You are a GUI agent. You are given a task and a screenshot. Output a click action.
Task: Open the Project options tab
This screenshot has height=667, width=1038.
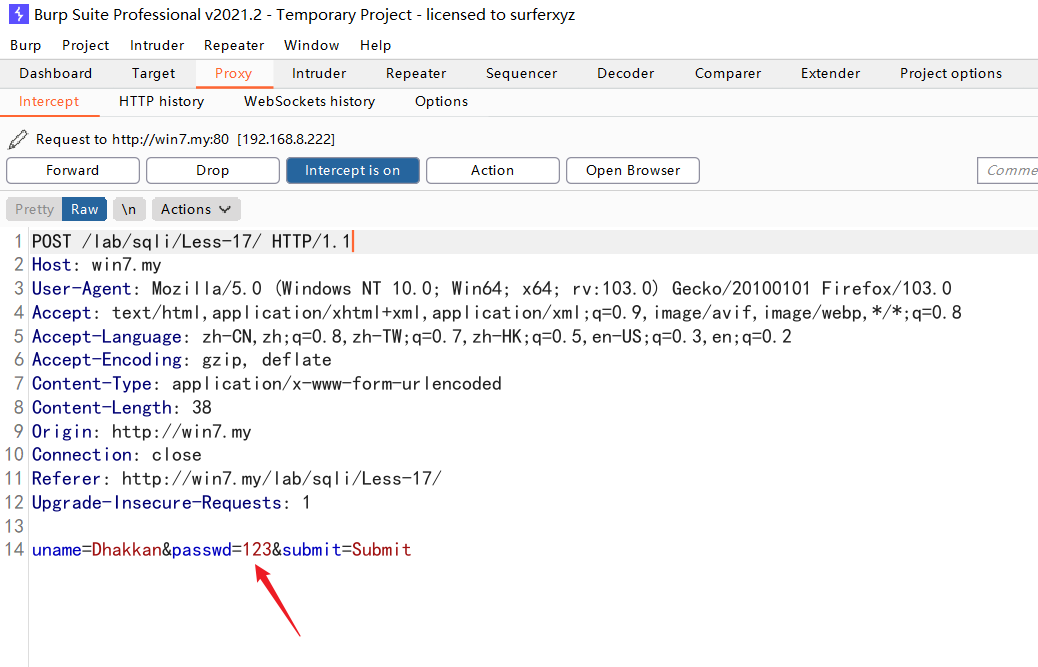click(950, 73)
